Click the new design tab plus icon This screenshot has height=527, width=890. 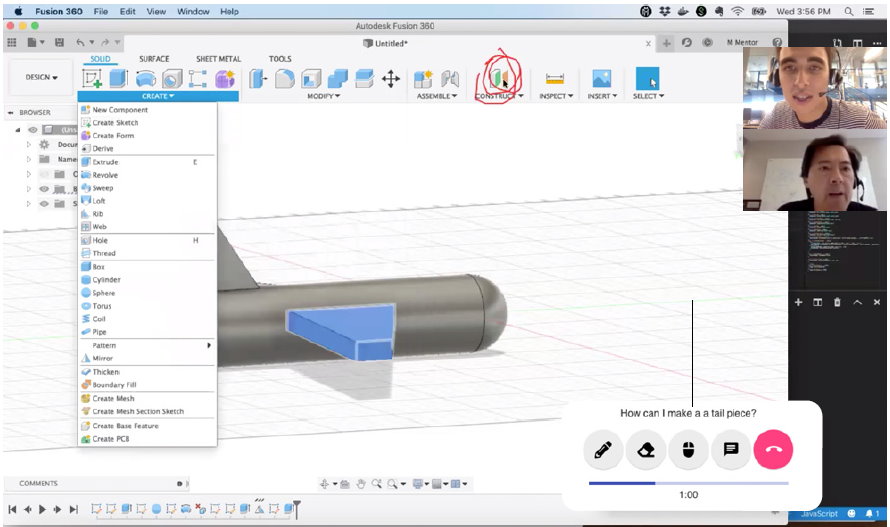(666, 43)
